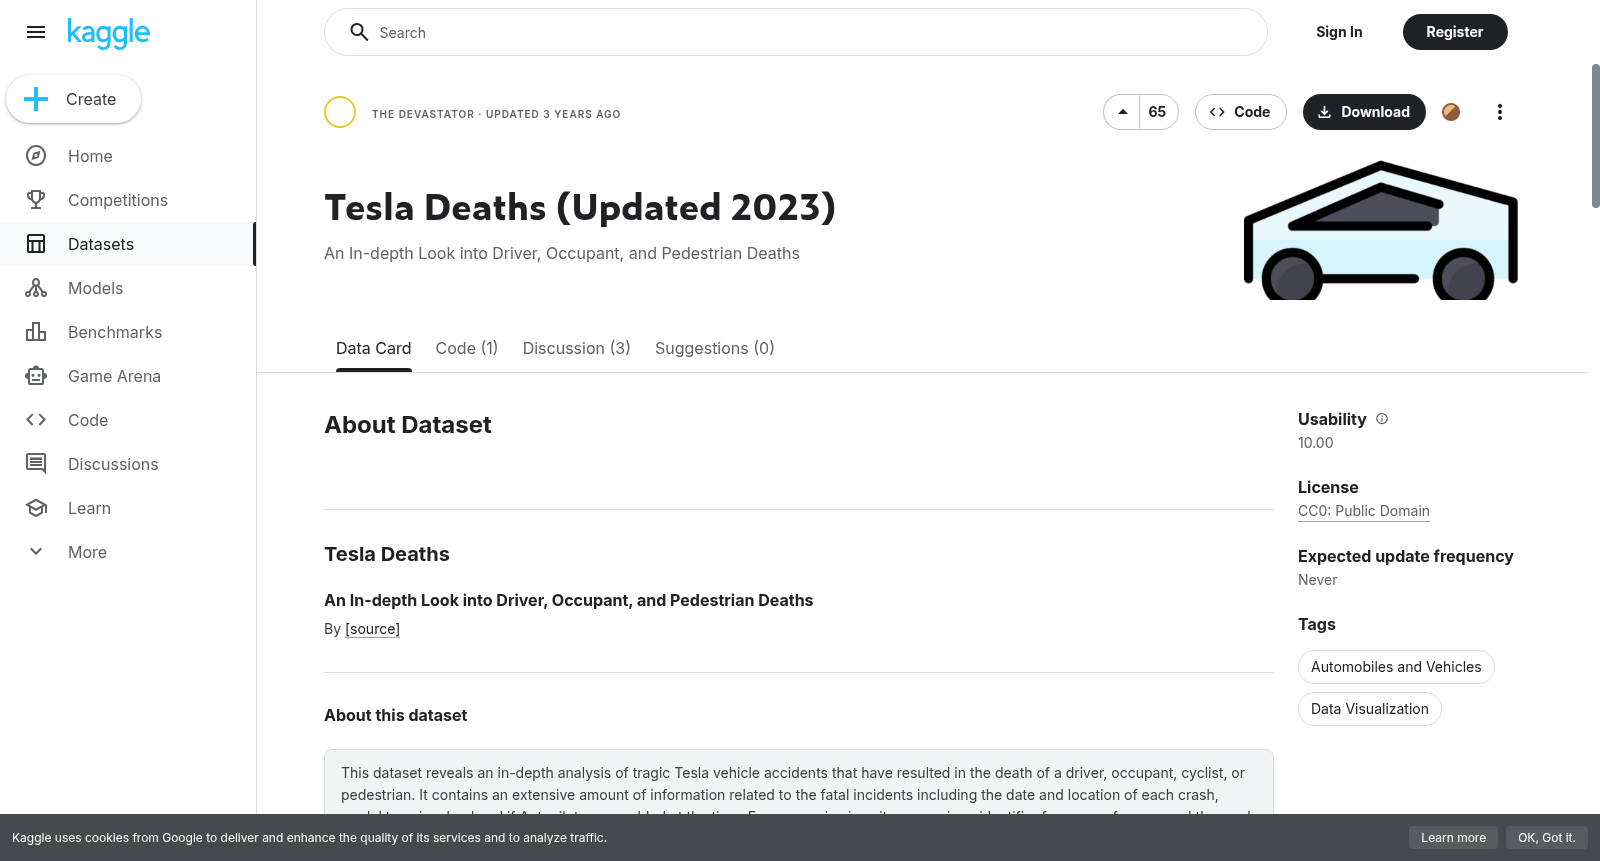Open the three-dot more options menu
Screen dimensions: 1600x861
[1499, 112]
